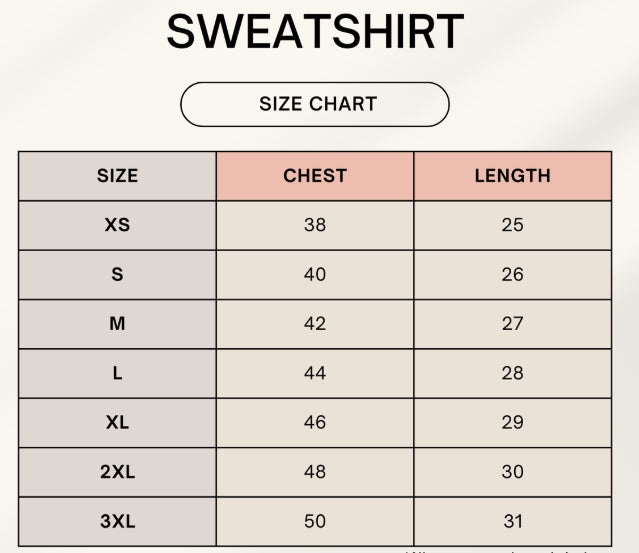Click chest value 50 for 3XL
The width and height of the screenshot is (639, 553).
coord(315,521)
